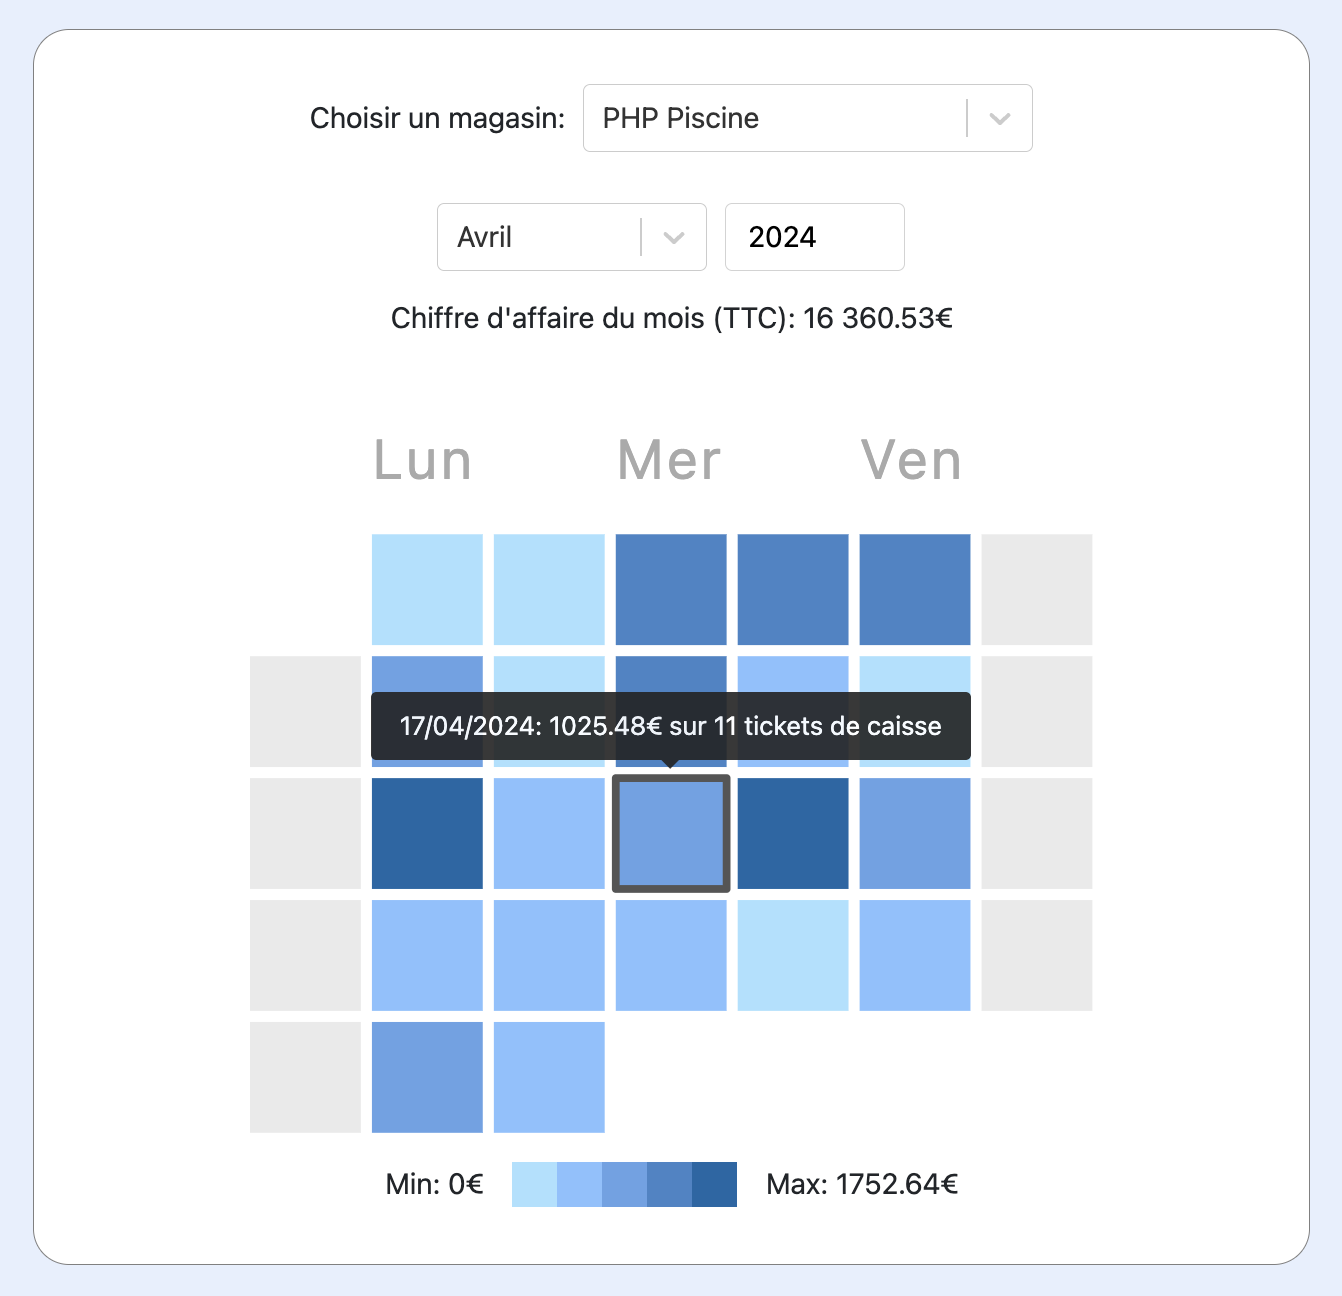
Task: Click the lightest blue legend swatch
Action: pos(534,1184)
